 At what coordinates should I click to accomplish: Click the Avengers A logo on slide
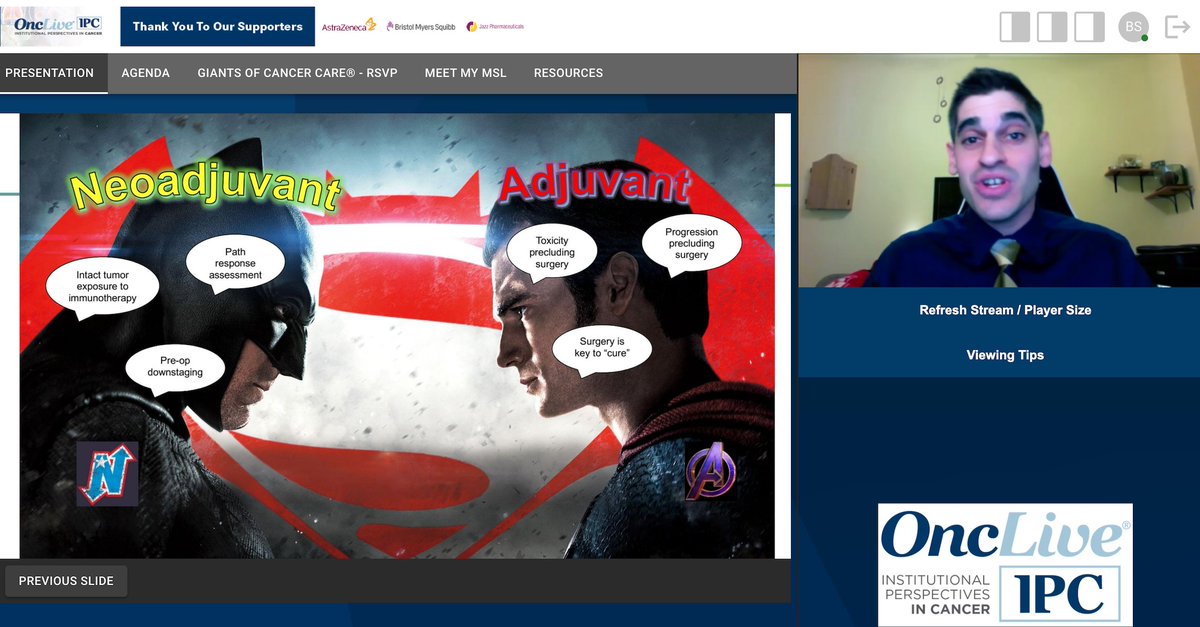(710, 471)
